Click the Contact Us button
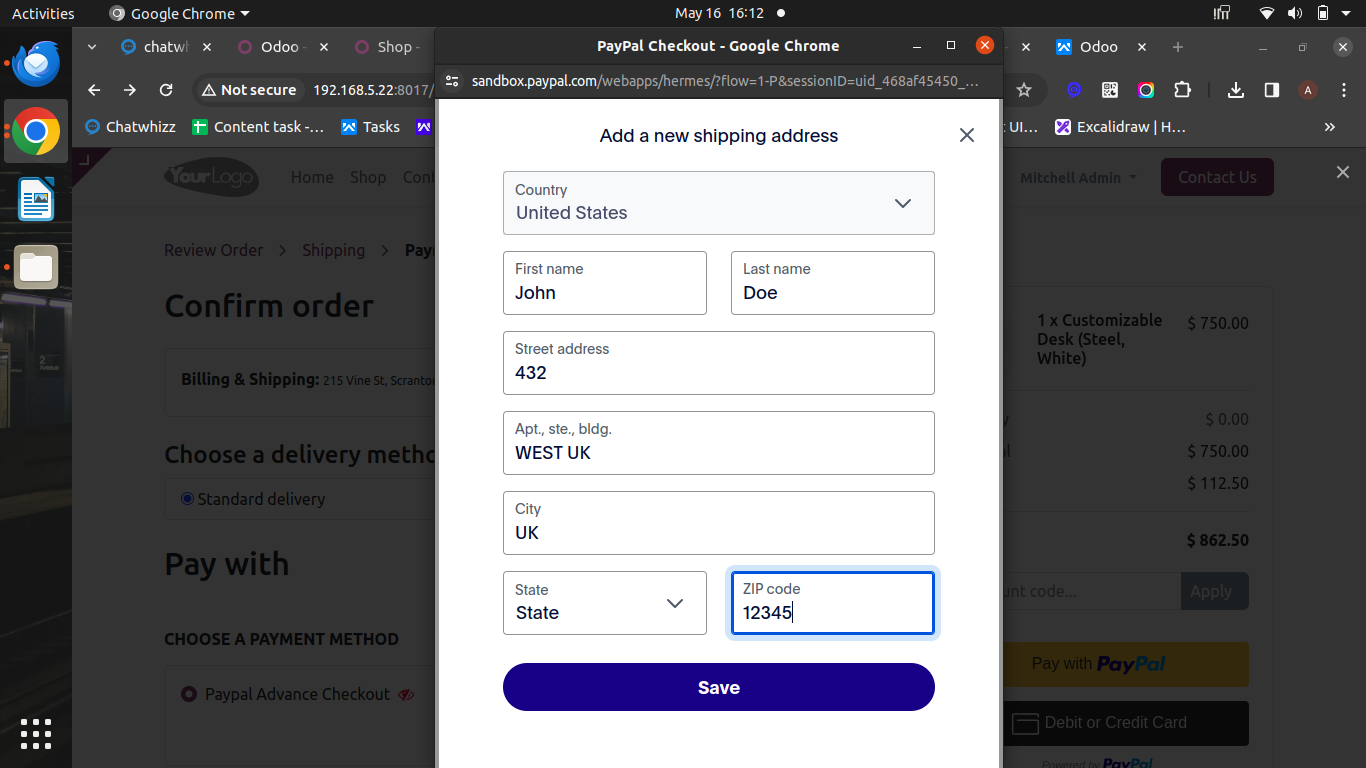The image size is (1366, 768). 1217,177
